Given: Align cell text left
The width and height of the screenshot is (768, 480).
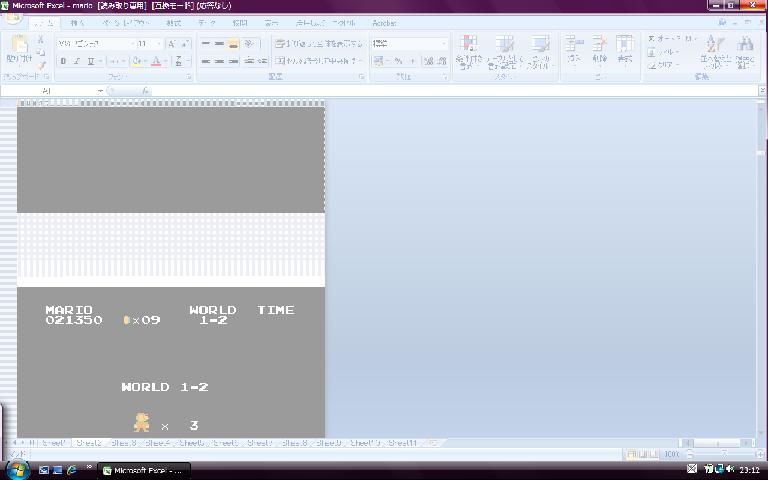Looking at the screenshot, I should [x=206, y=61].
